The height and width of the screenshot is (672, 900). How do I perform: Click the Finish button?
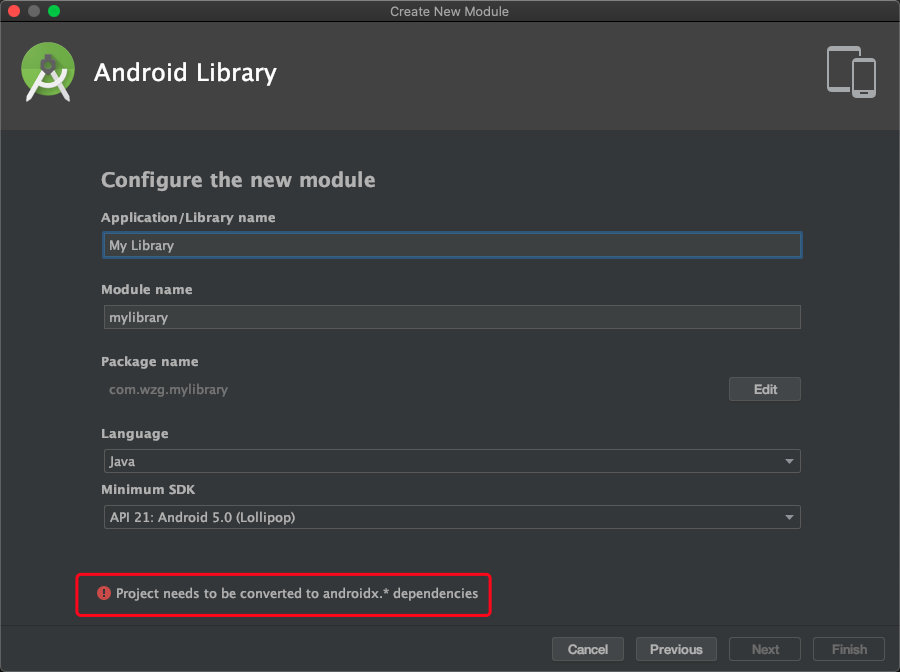(x=849, y=649)
